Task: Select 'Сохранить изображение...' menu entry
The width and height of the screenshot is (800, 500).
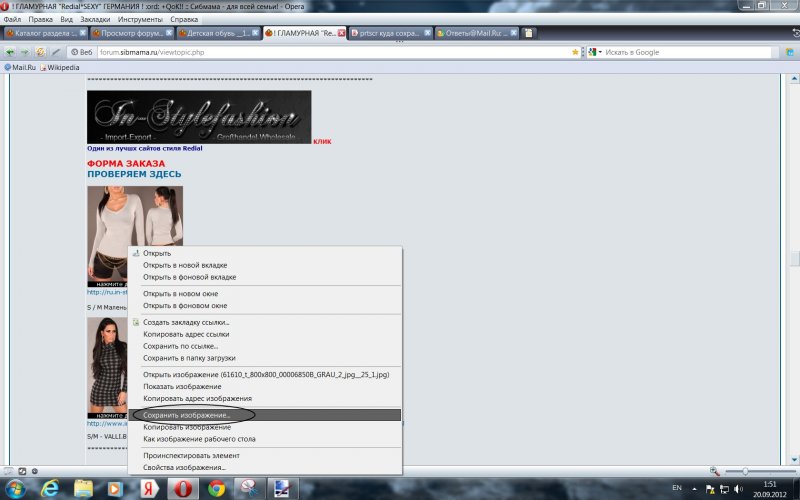Action: pyautogui.click(x=265, y=415)
